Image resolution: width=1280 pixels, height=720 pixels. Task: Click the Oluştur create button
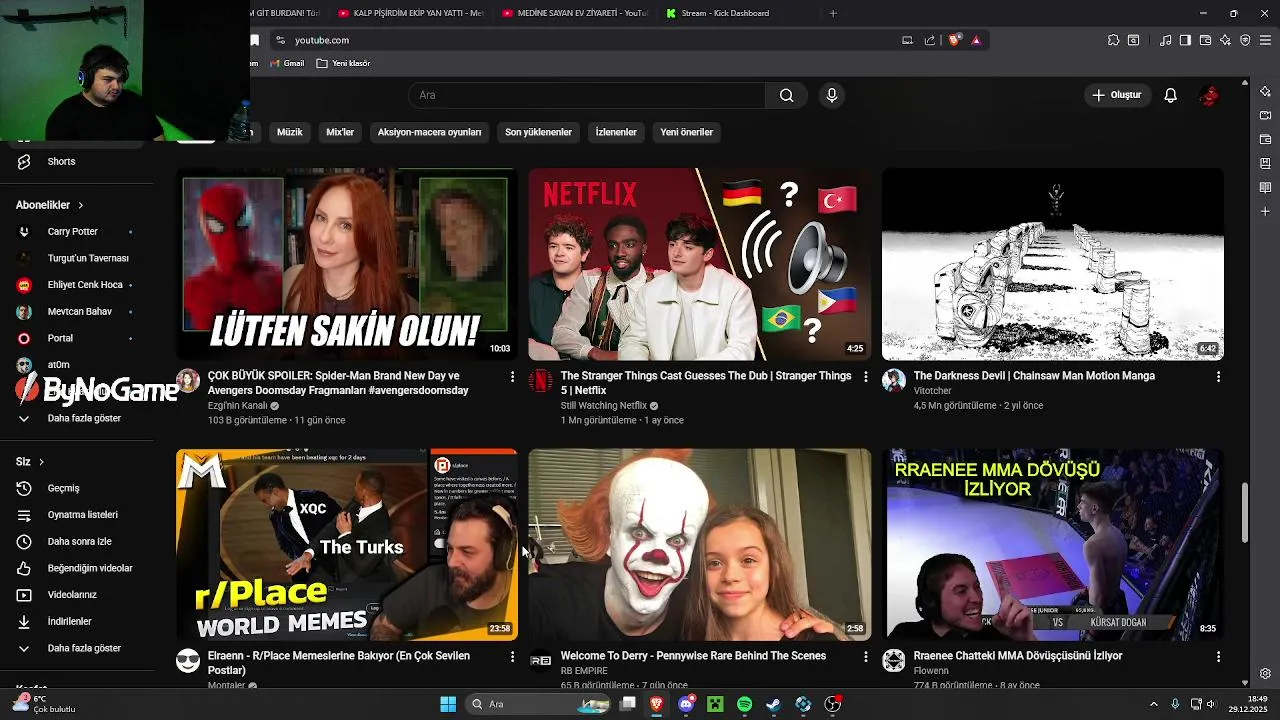pos(1117,95)
